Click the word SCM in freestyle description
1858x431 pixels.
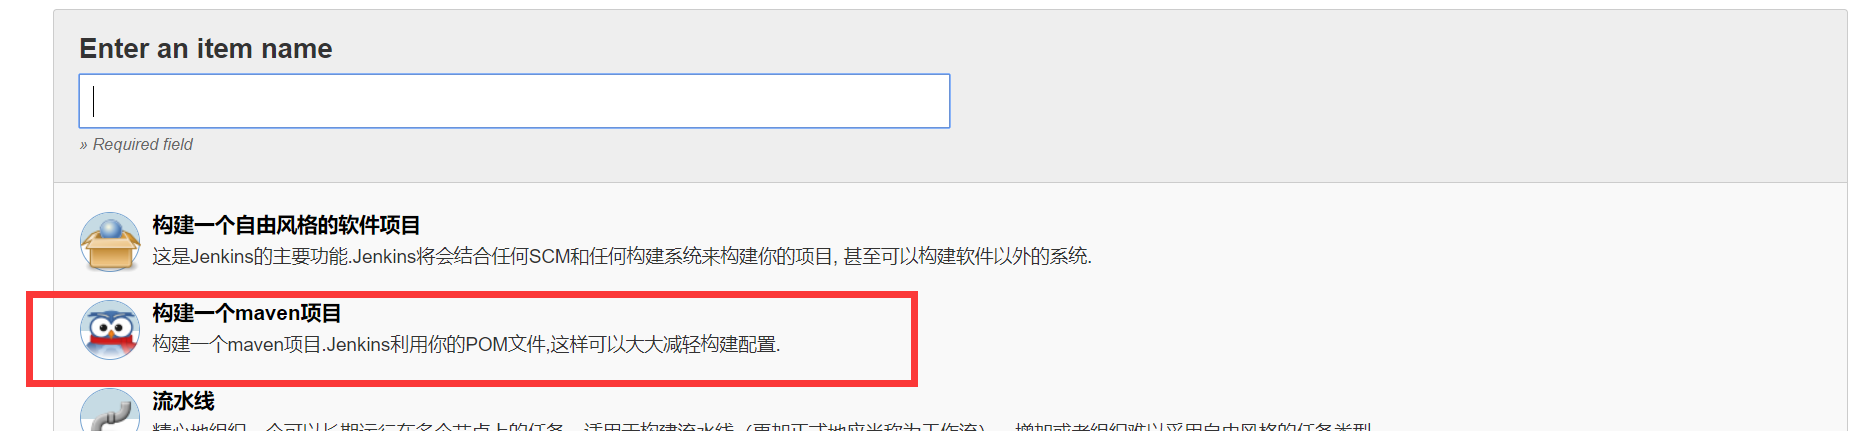[x=548, y=256]
